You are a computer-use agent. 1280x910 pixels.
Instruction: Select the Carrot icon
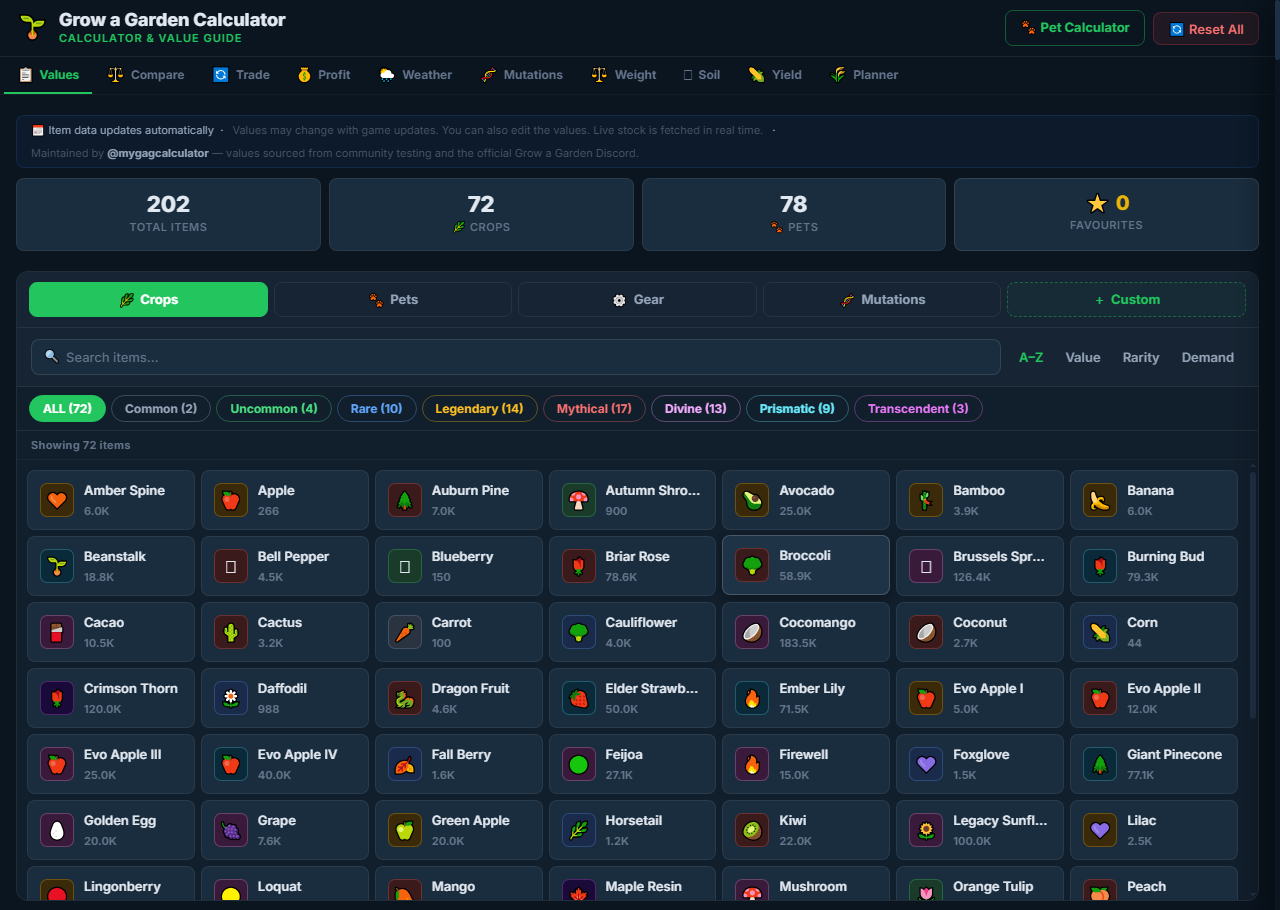pos(405,632)
